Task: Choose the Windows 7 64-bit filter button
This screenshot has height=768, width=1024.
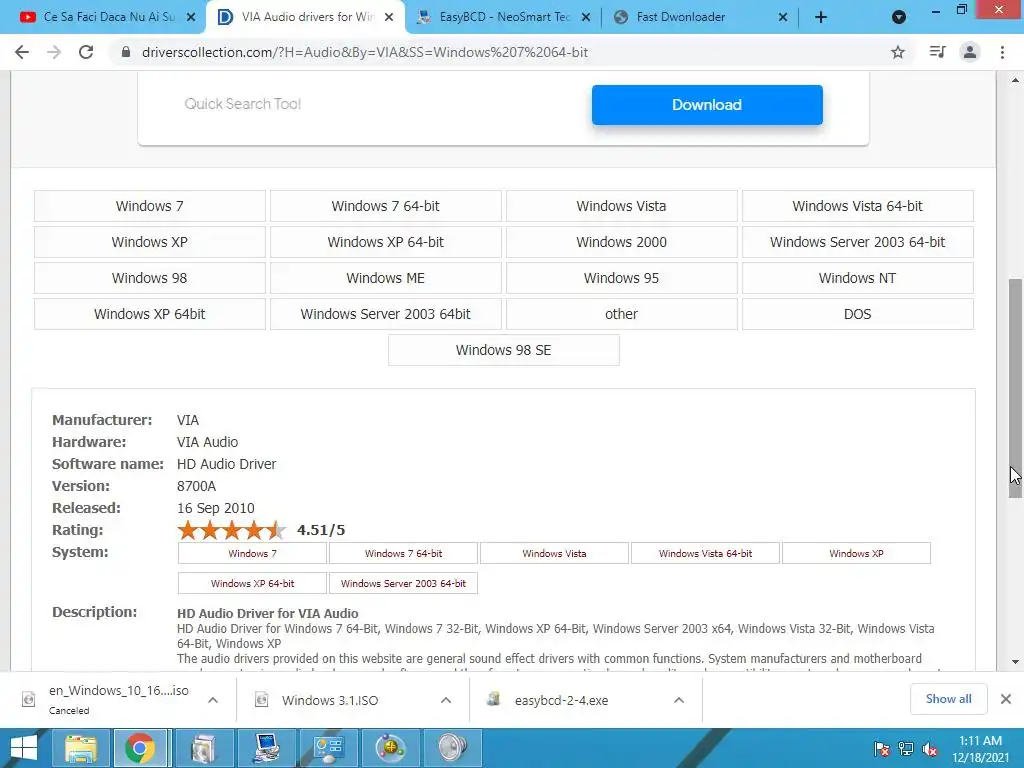Action: click(x=385, y=206)
